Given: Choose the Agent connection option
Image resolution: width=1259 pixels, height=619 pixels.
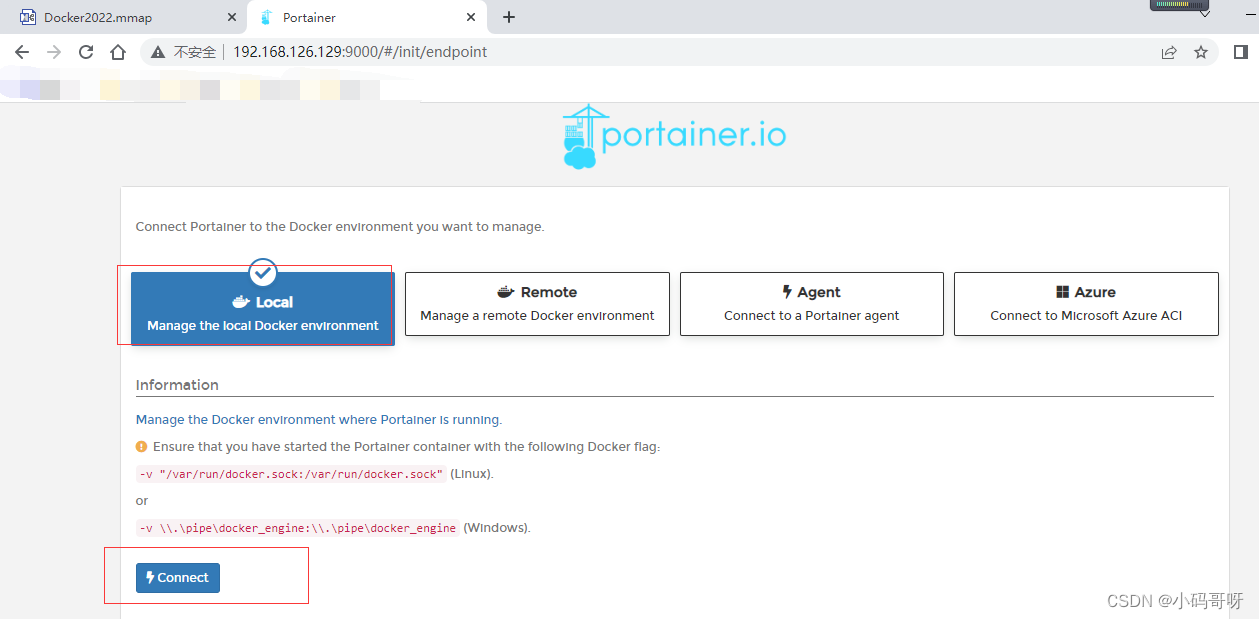Looking at the screenshot, I should click(x=812, y=304).
